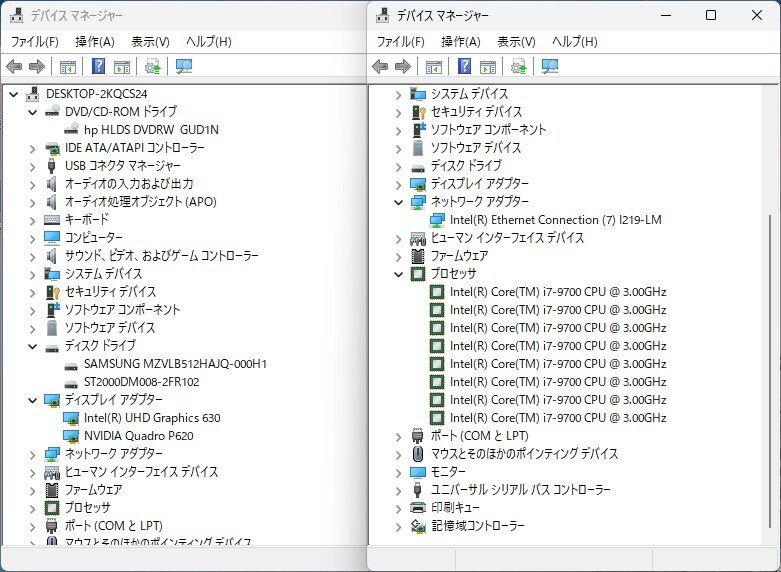Select オーディオ処理オブジェクト (APO) label
This screenshot has width=781, height=572.
(x=140, y=202)
